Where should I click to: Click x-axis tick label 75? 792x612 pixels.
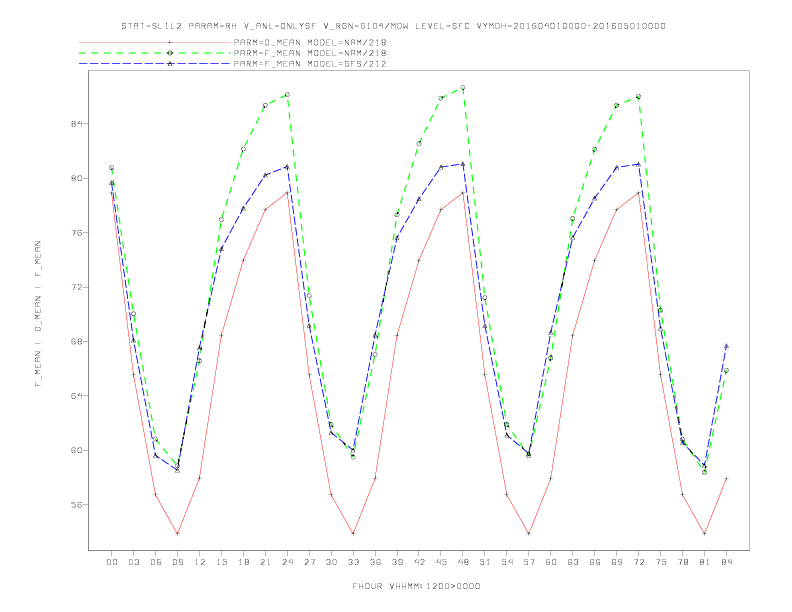[x=661, y=562]
